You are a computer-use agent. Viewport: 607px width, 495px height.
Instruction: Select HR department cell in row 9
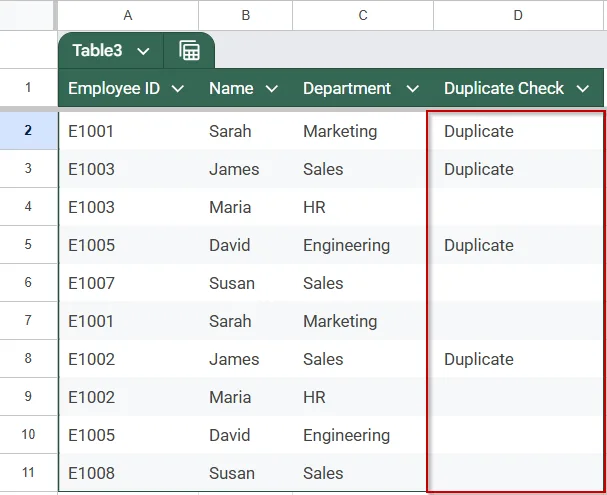[x=363, y=396]
